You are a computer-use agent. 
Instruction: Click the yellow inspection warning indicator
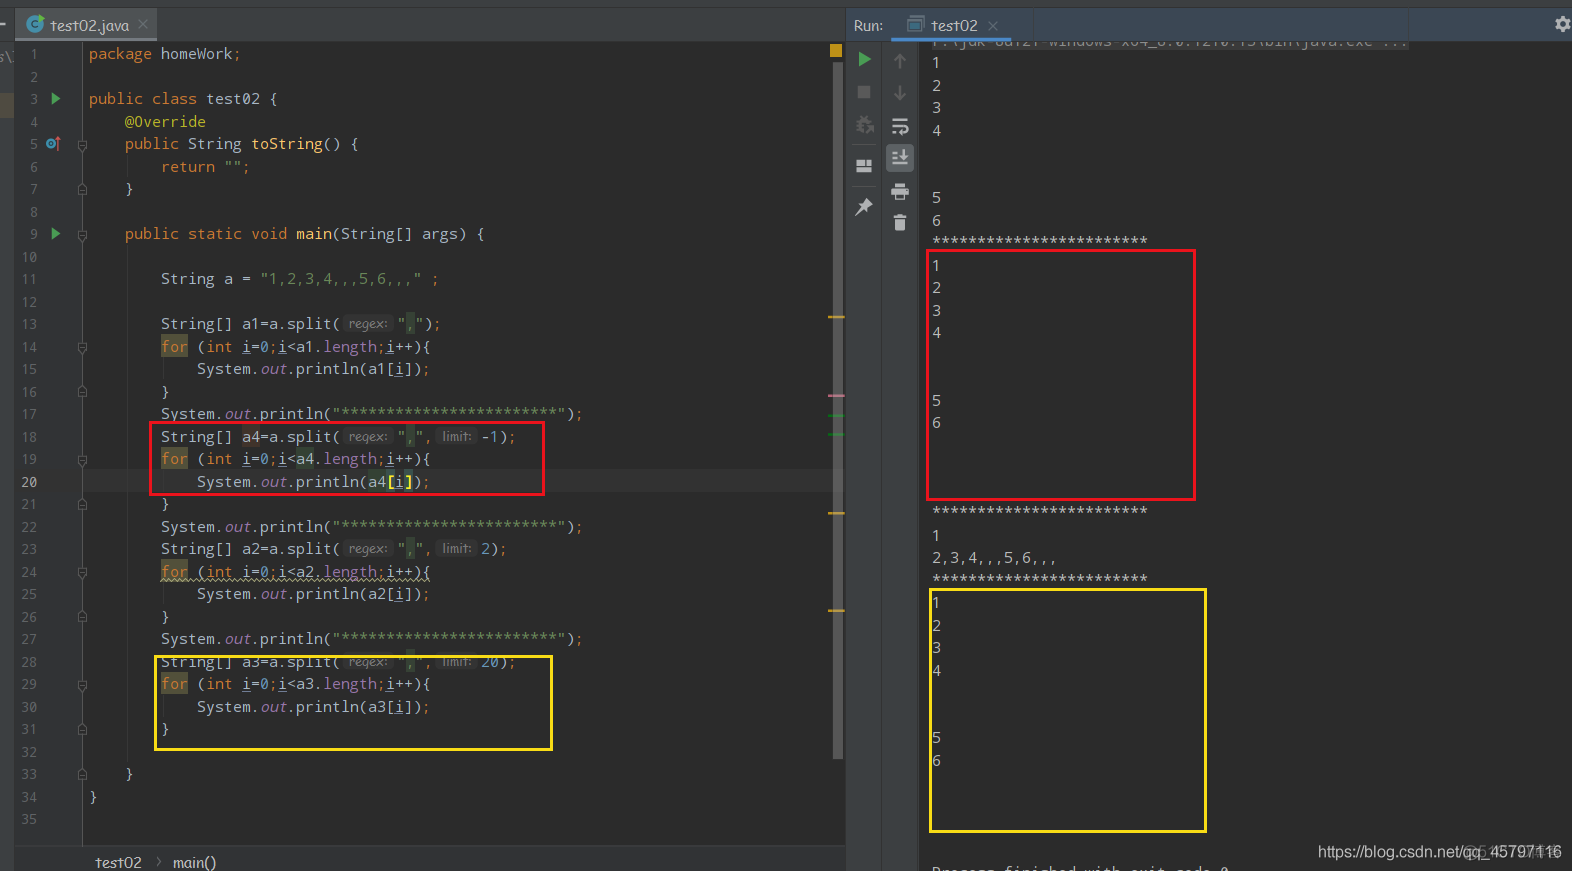tap(836, 50)
